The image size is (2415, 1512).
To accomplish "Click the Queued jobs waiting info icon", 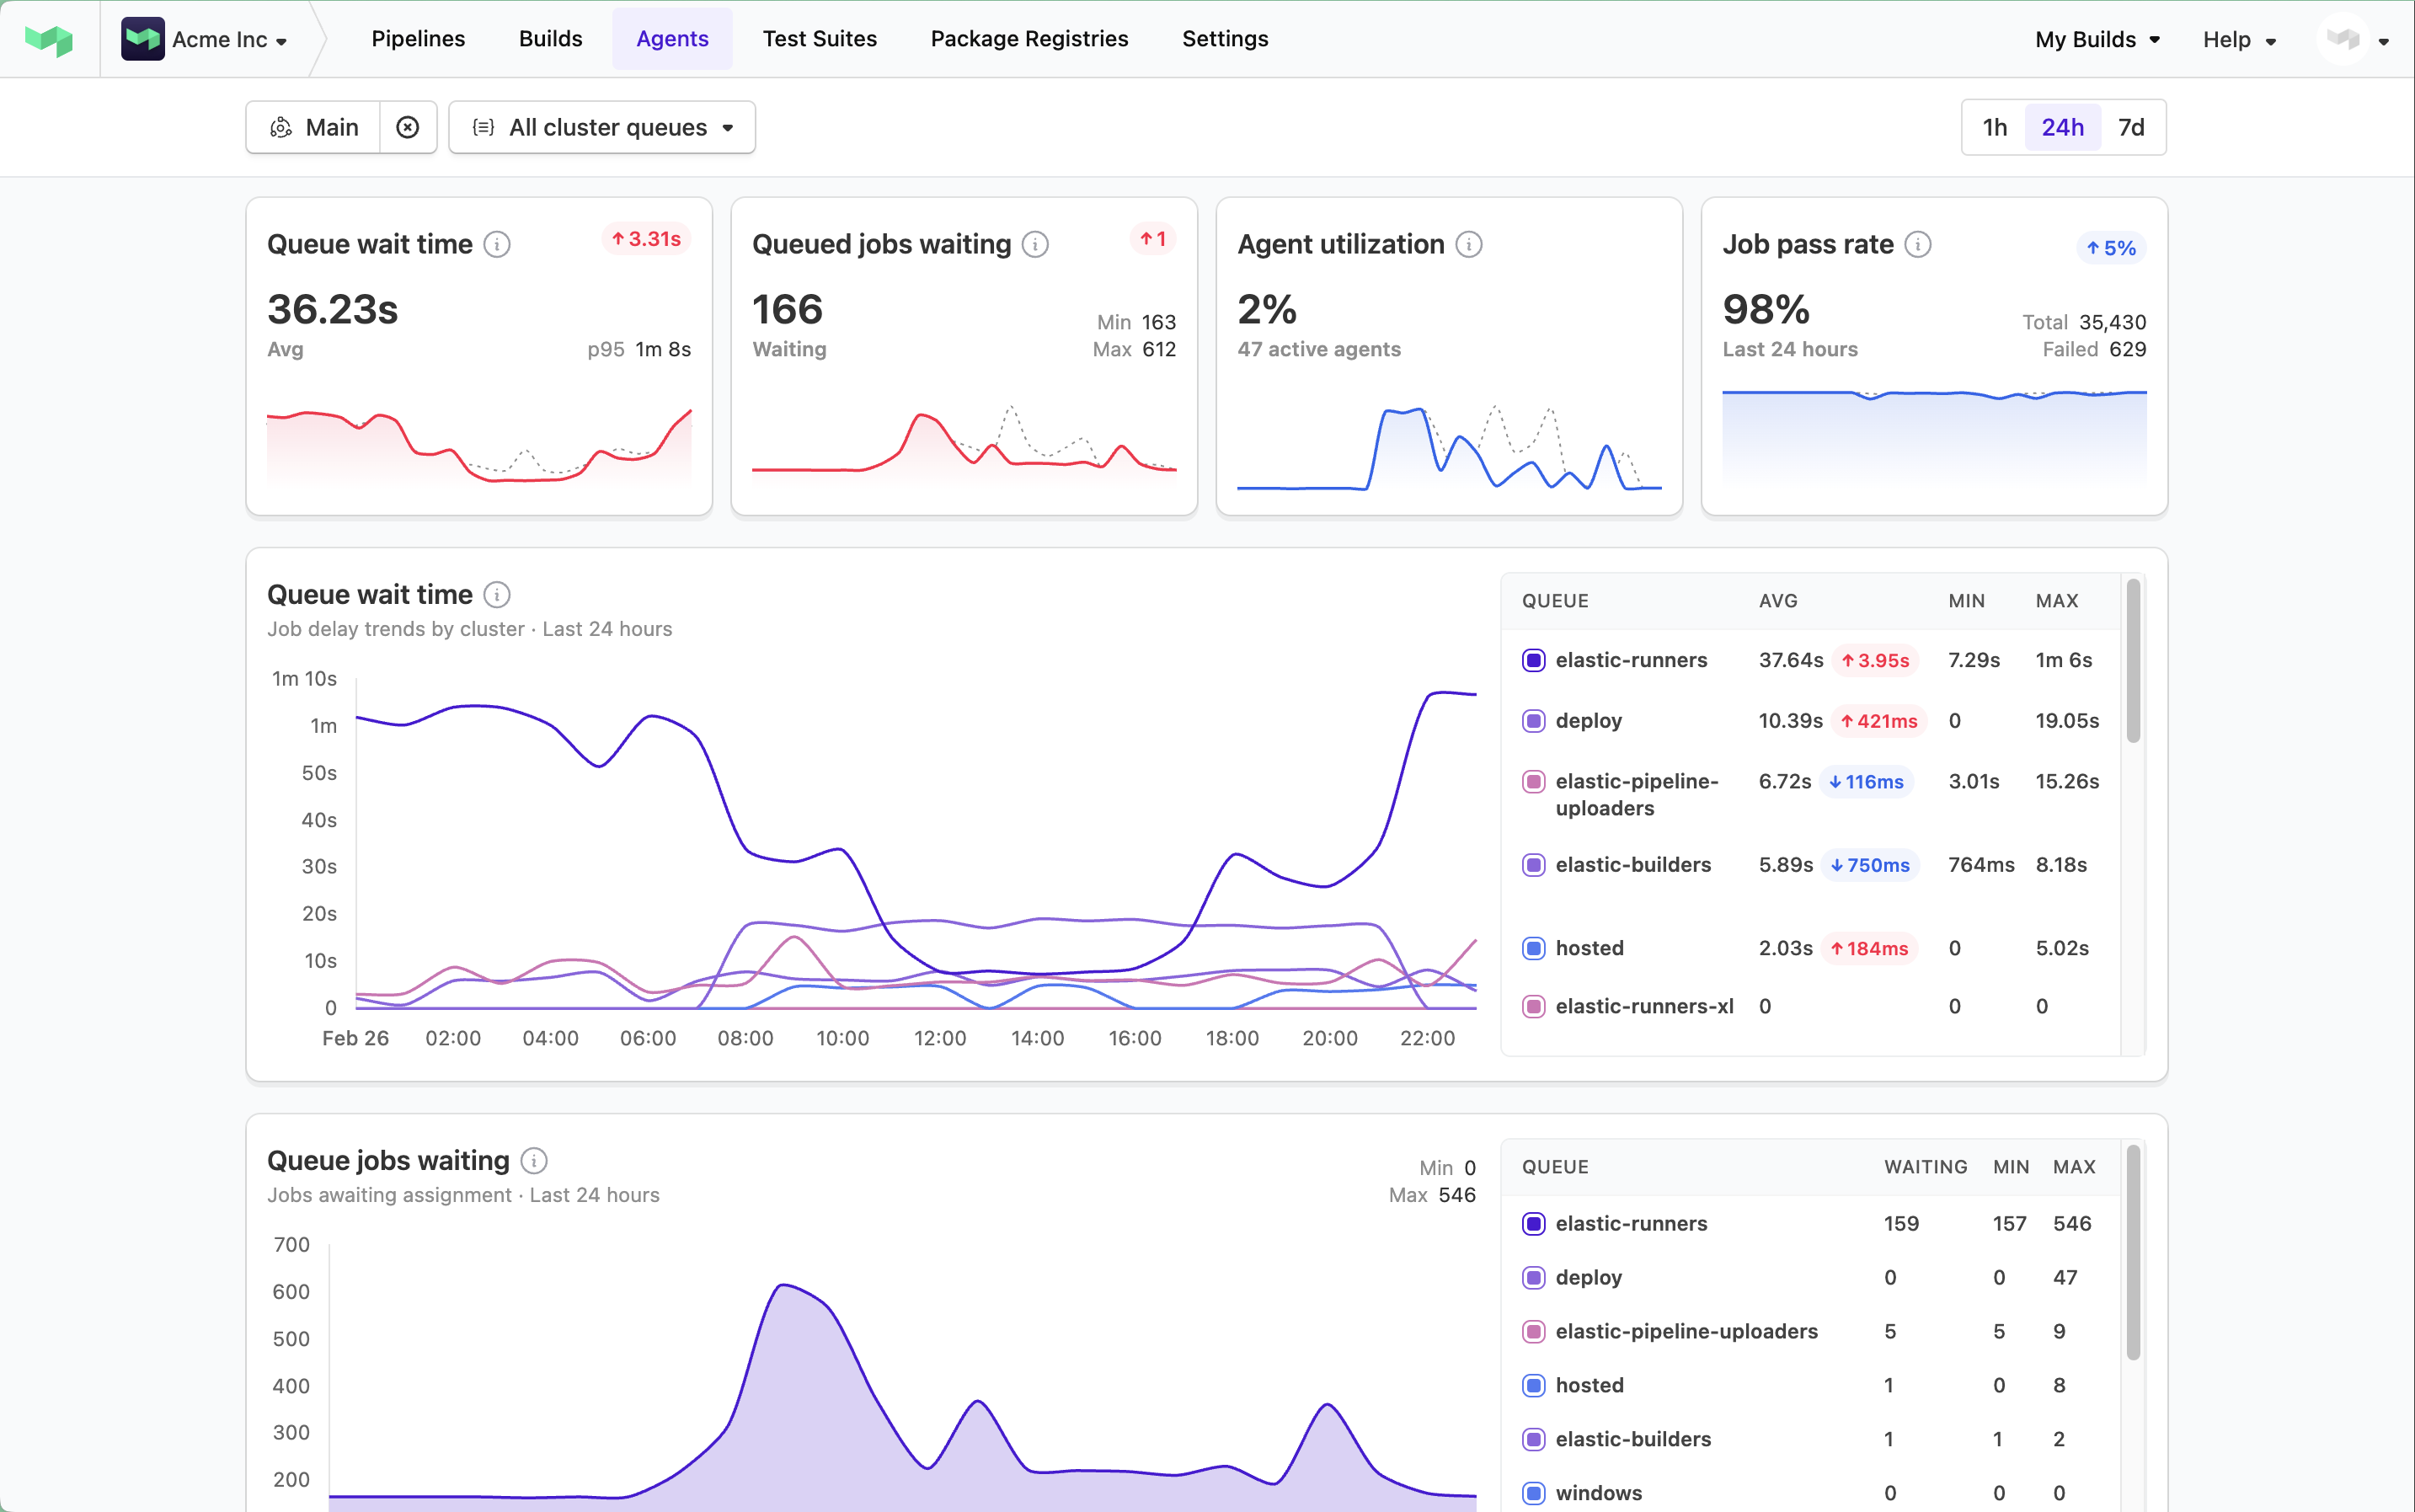I will (x=1035, y=243).
